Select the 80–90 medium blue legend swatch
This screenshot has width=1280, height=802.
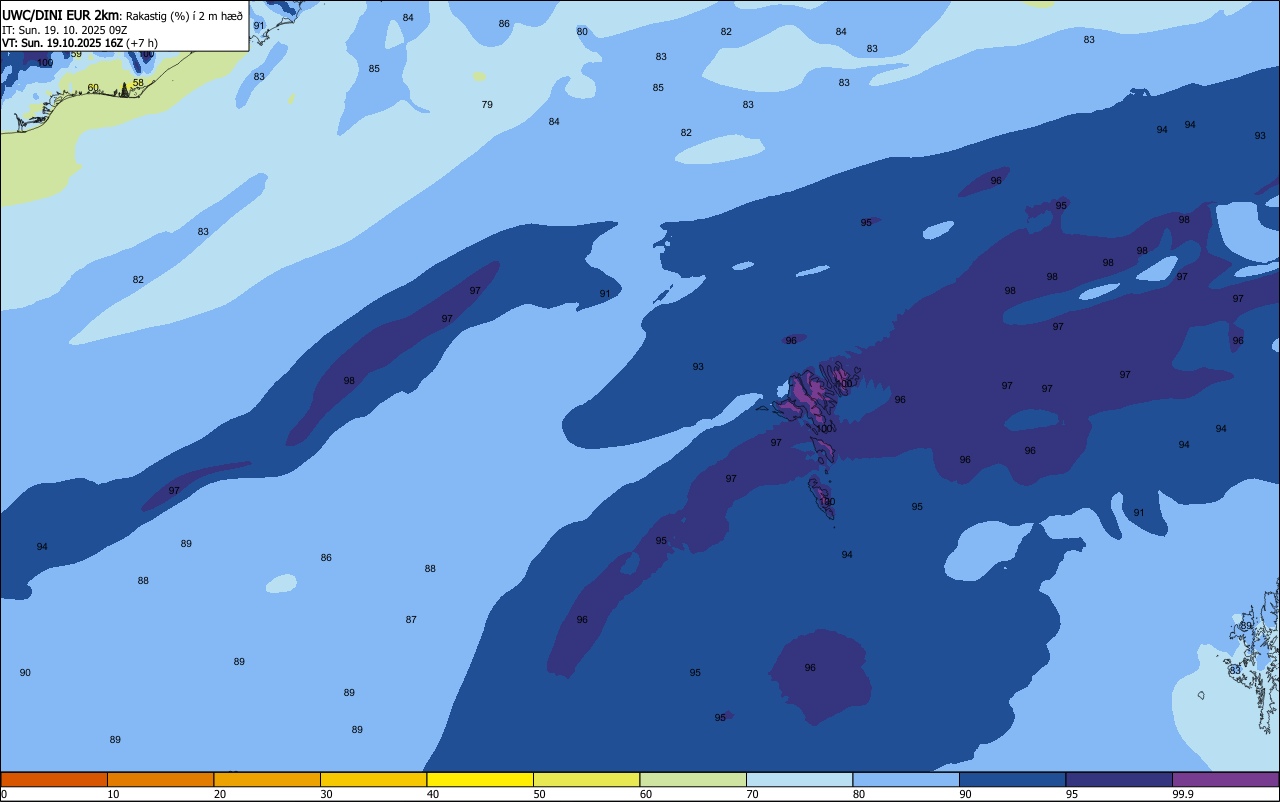pyautogui.click(x=906, y=779)
